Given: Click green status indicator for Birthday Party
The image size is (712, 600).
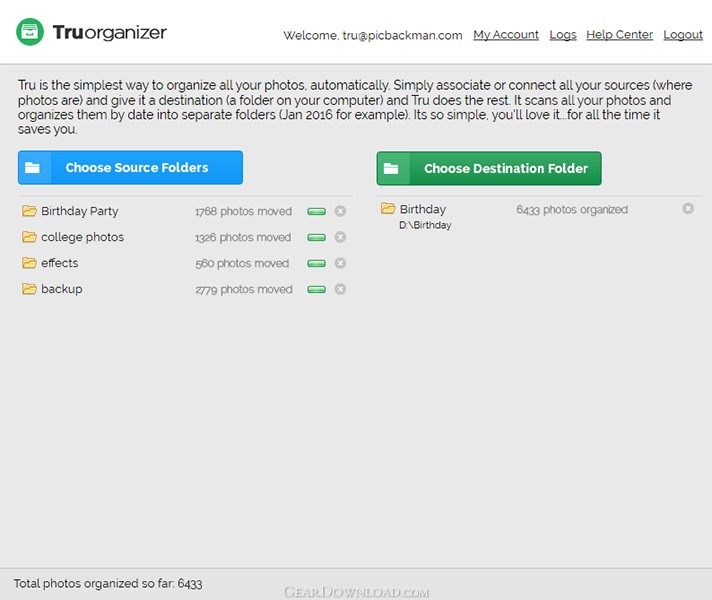Looking at the screenshot, I should pyautogui.click(x=316, y=211).
